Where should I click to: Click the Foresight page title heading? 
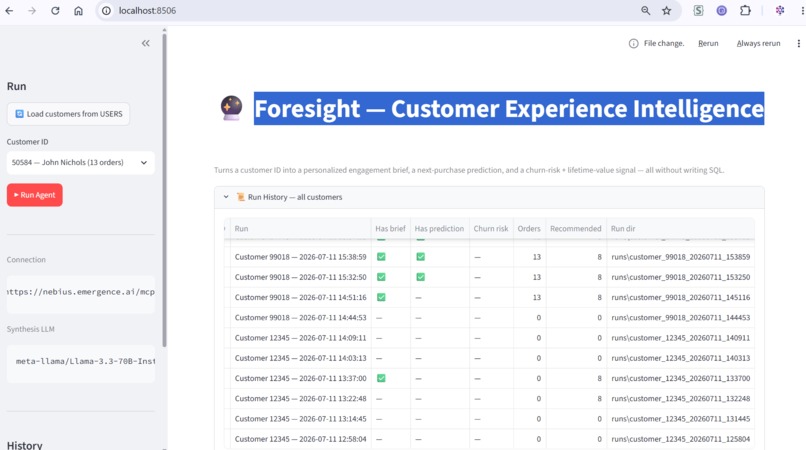pyautogui.click(x=509, y=109)
